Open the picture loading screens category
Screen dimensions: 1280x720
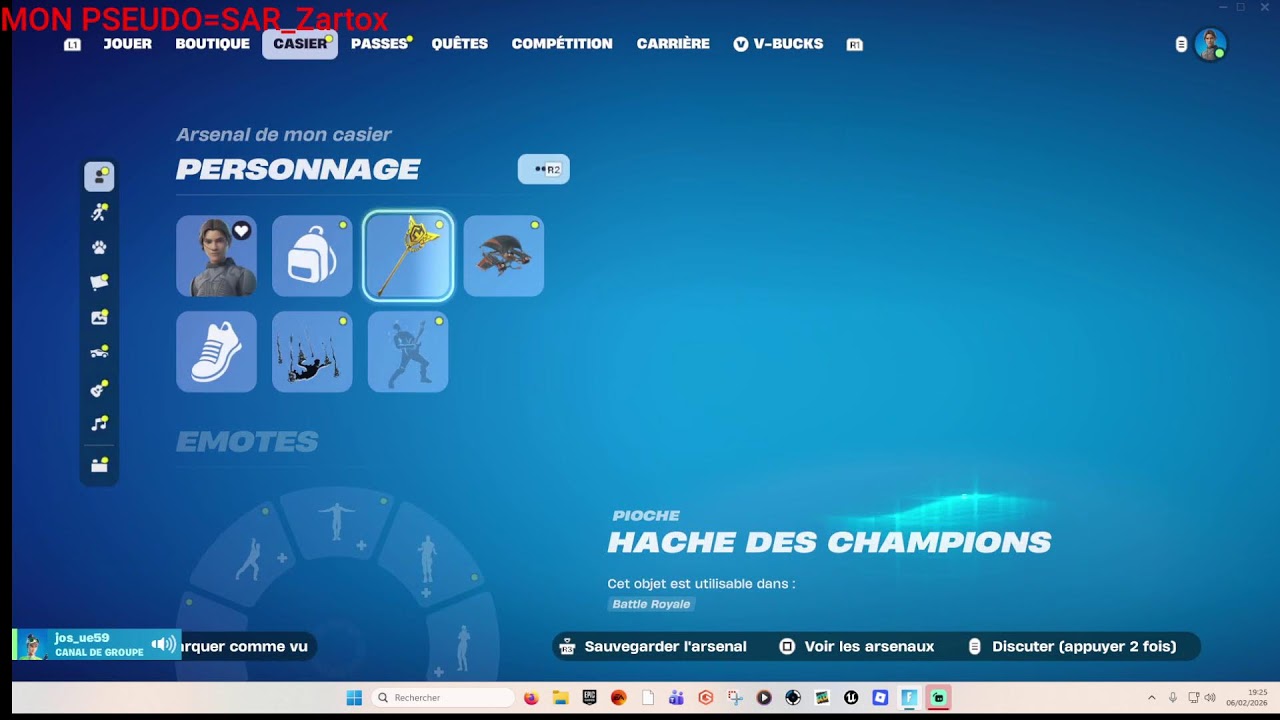99,317
